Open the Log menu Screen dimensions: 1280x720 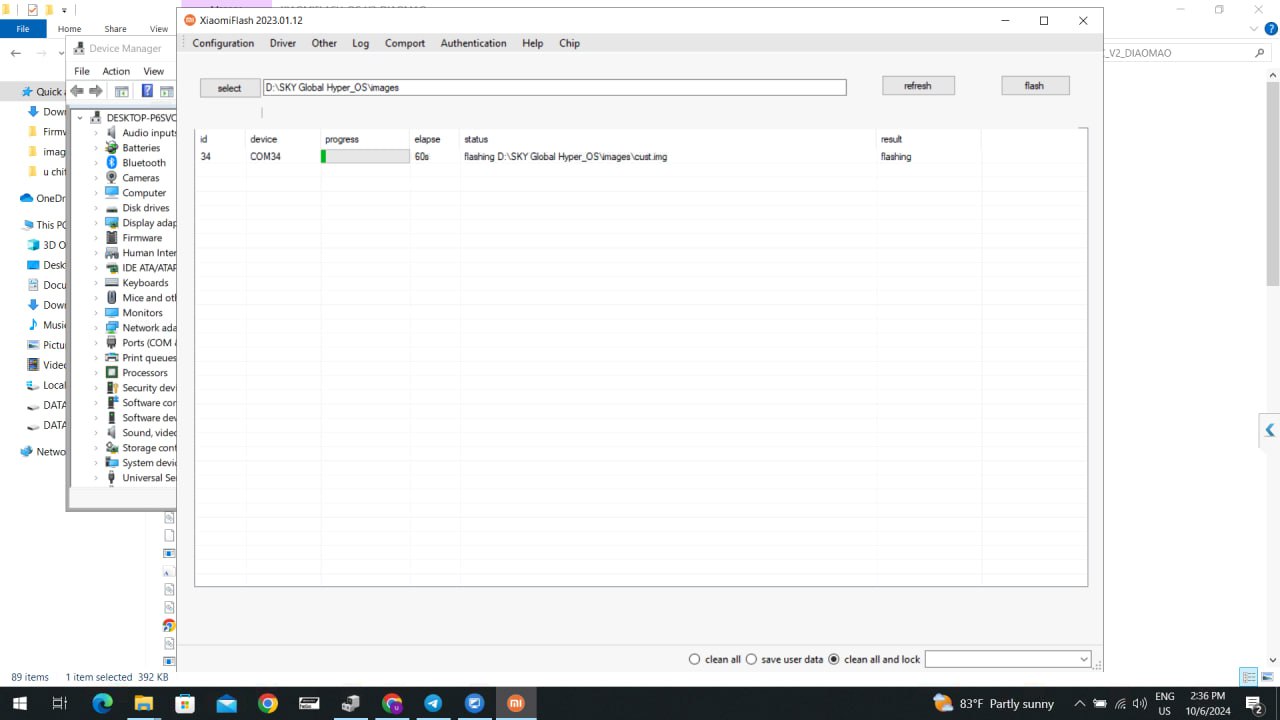pos(360,43)
